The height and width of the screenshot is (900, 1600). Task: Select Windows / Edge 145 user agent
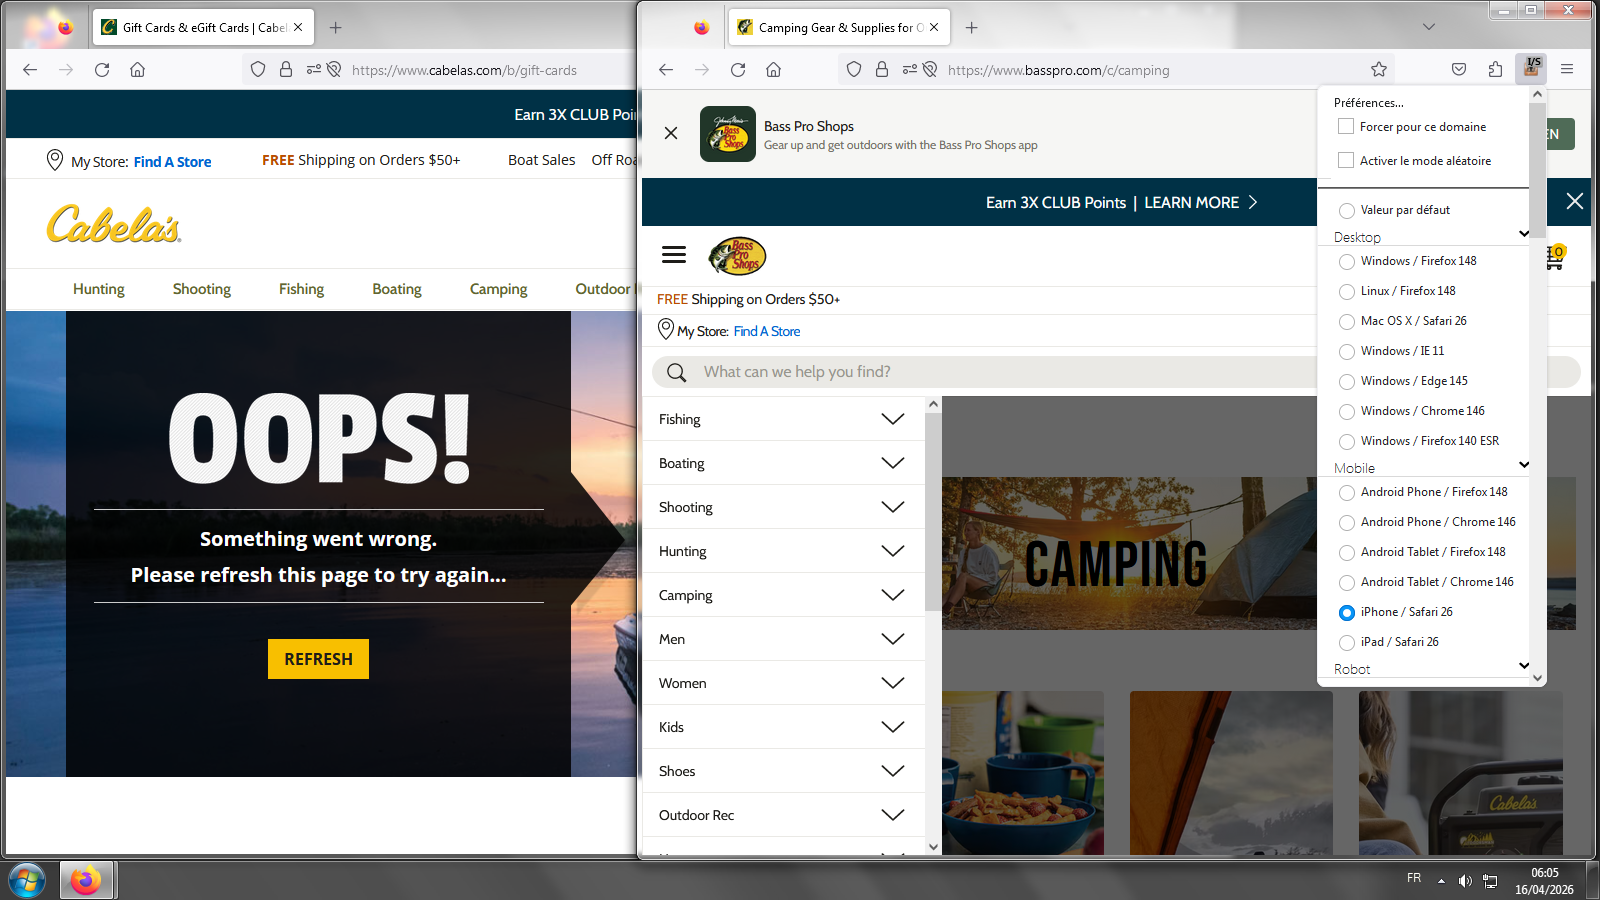[x=1347, y=382]
